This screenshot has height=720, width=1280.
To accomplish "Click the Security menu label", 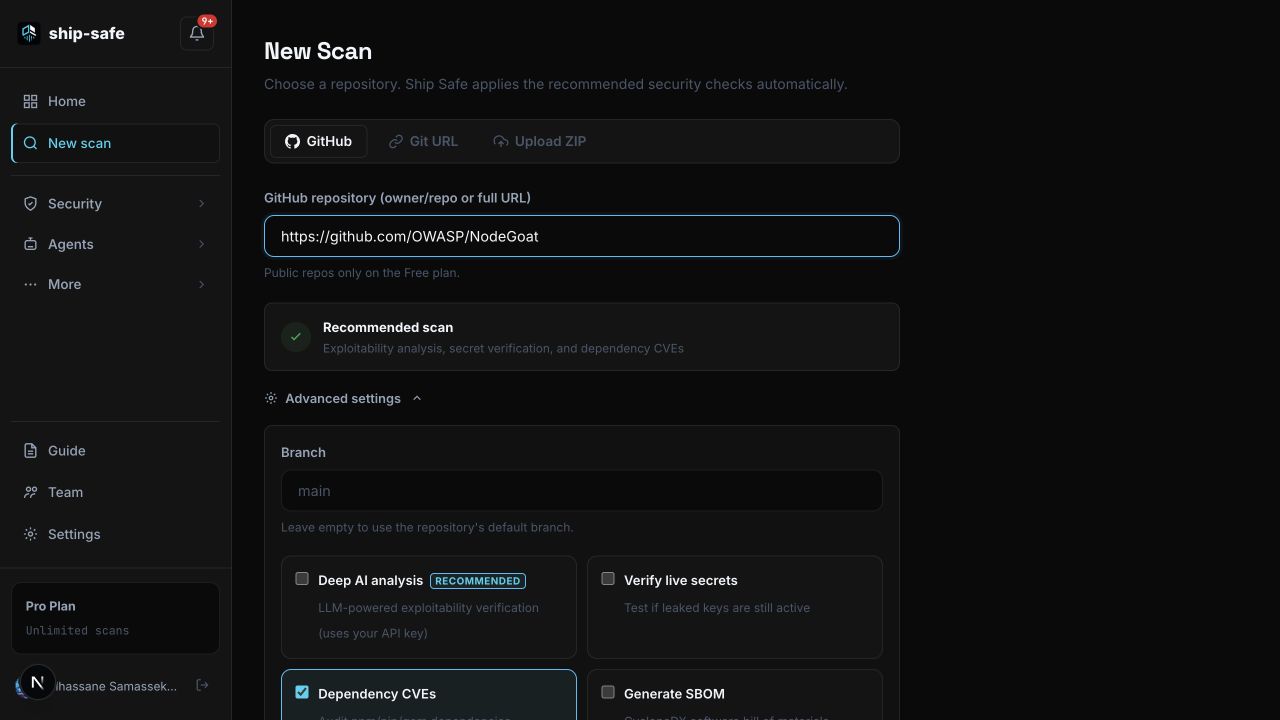I will point(75,203).
